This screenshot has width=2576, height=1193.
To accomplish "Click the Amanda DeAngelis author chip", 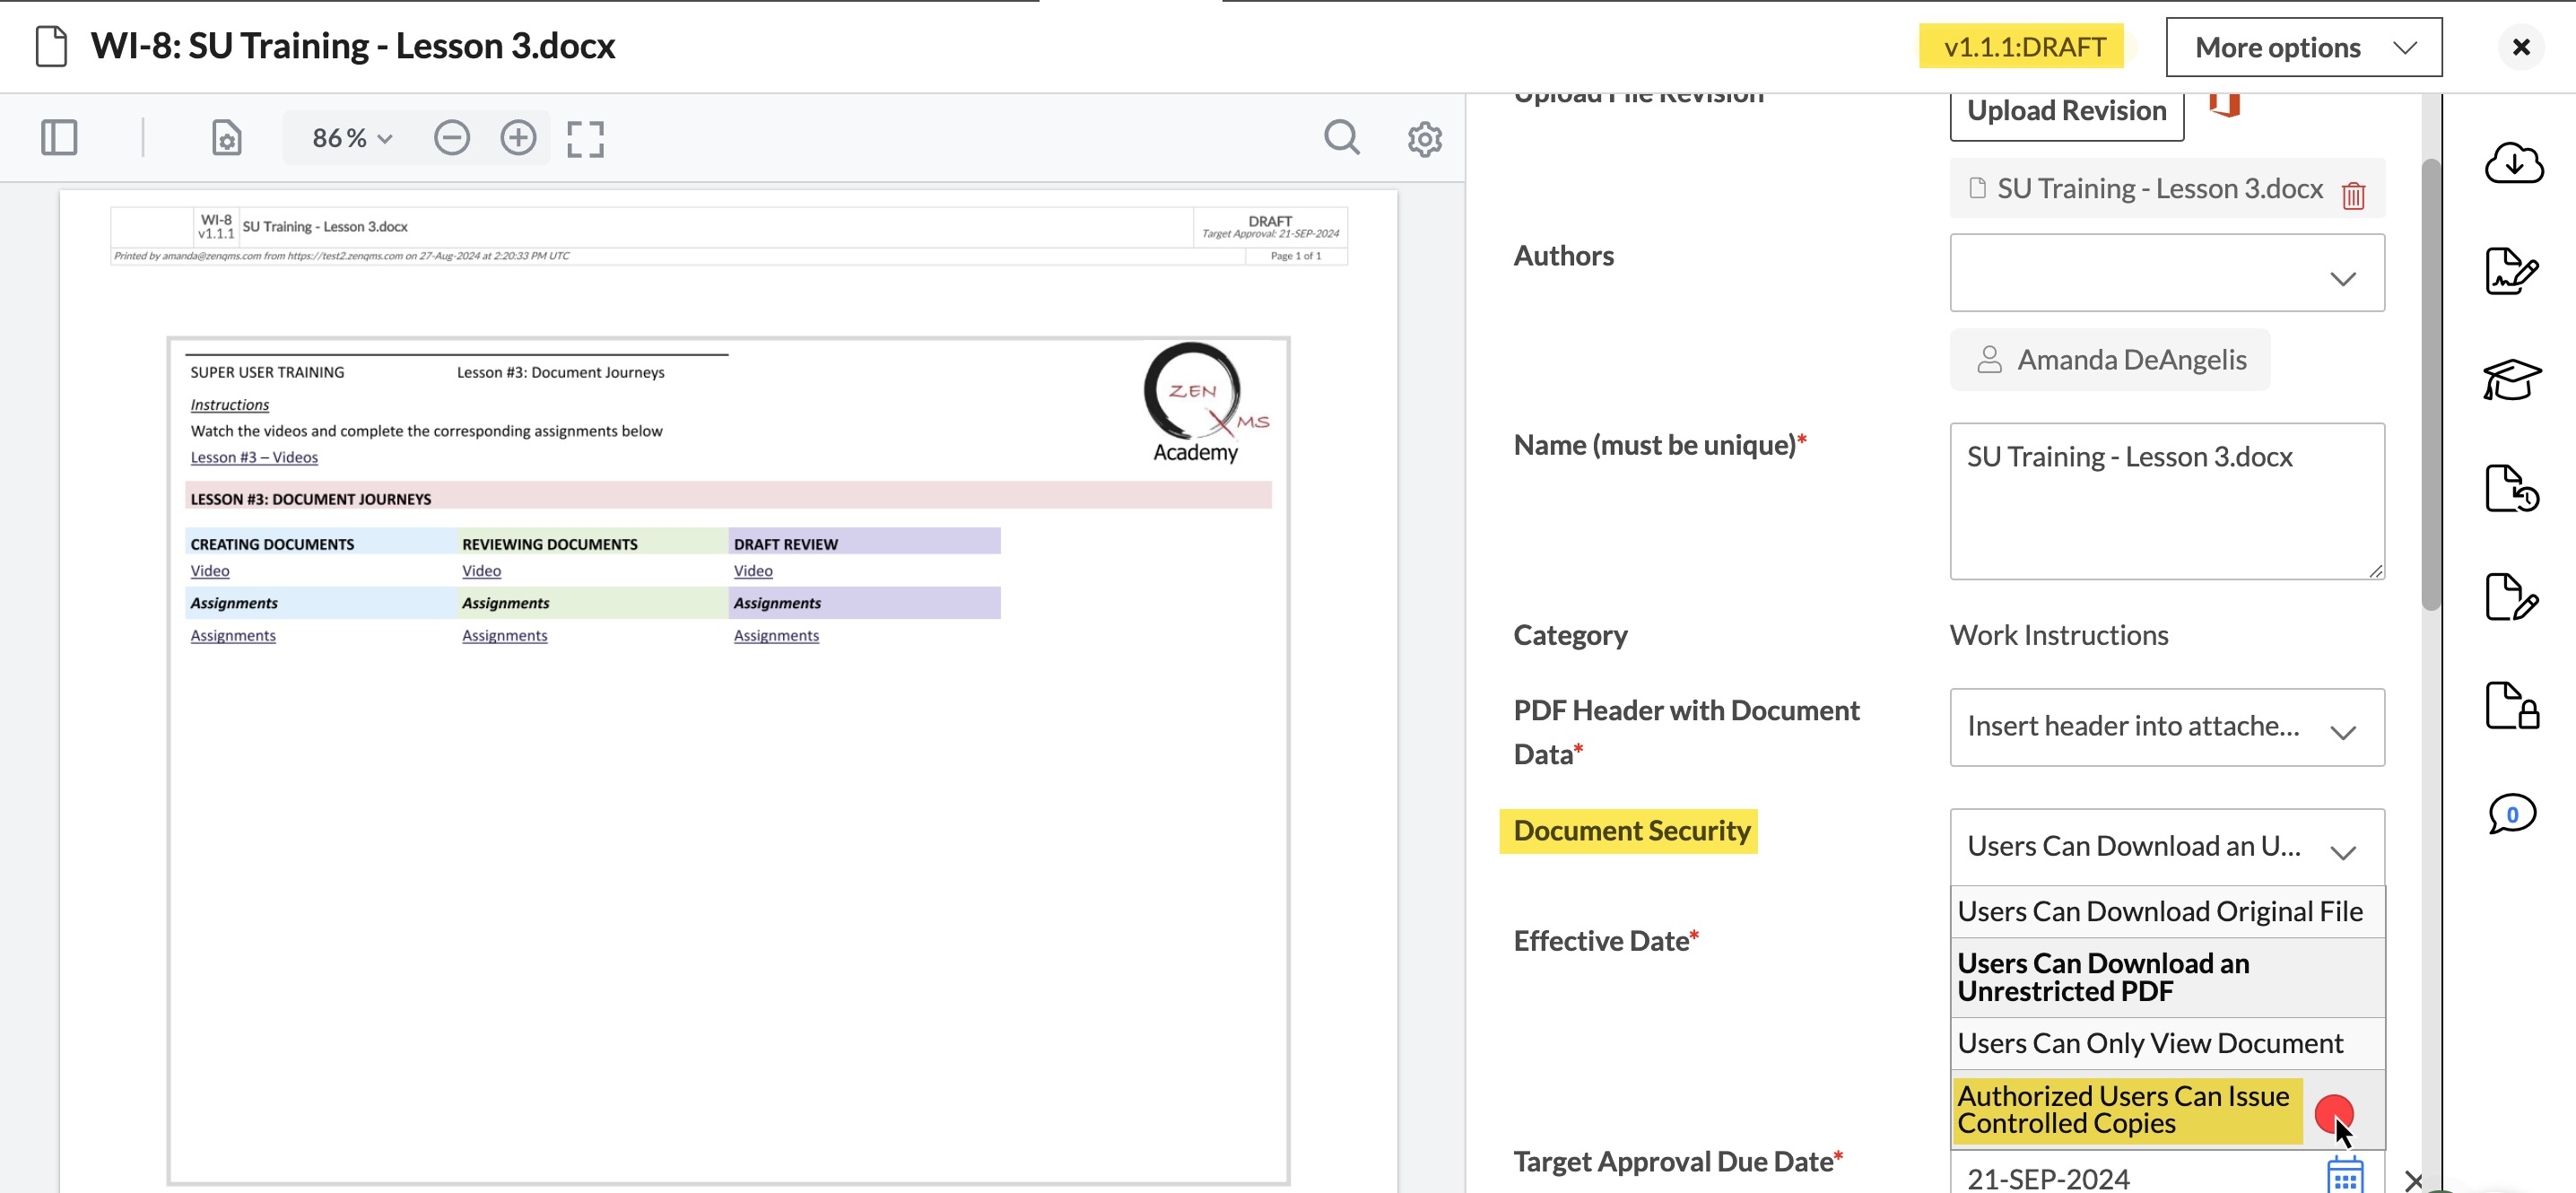I will [2109, 360].
